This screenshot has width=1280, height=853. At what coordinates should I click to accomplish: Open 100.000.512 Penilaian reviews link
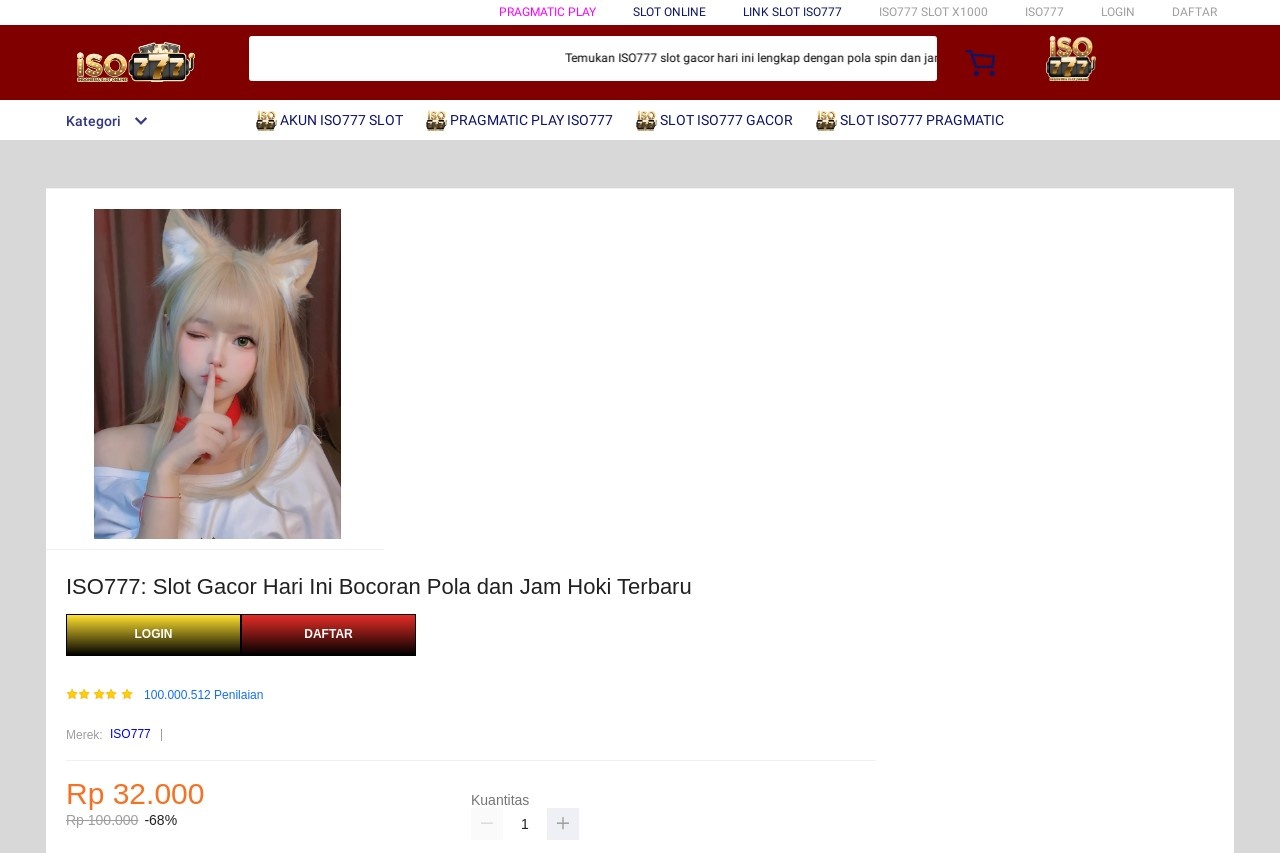coord(204,695)
